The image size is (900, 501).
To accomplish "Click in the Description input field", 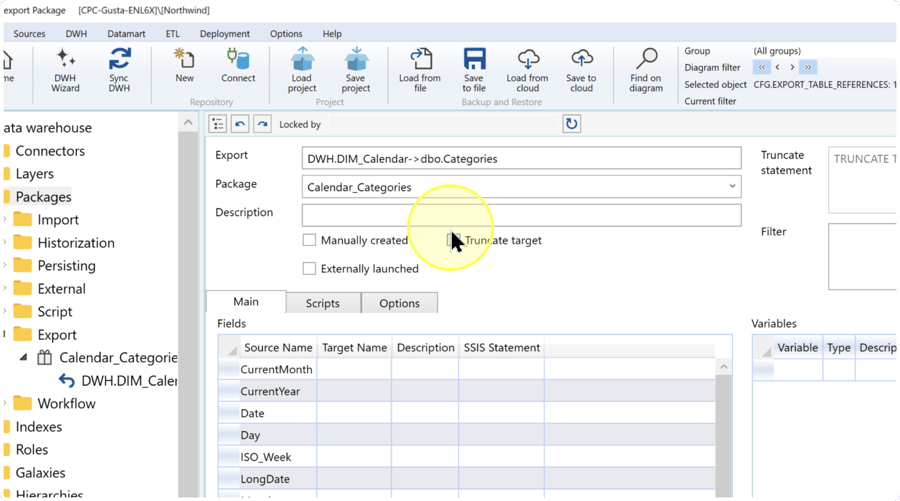I will click(521, 215).
